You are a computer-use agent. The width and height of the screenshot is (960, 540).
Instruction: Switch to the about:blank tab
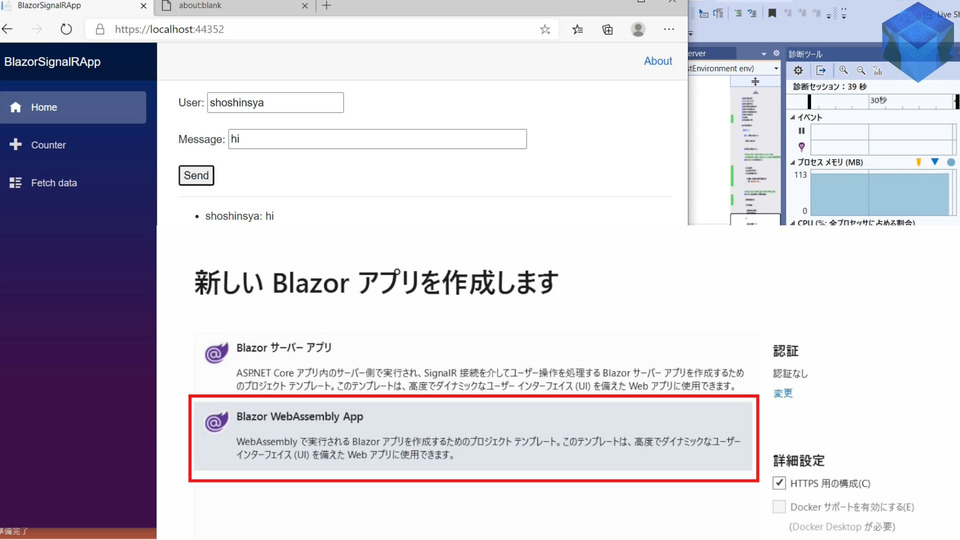pos(236,6)
